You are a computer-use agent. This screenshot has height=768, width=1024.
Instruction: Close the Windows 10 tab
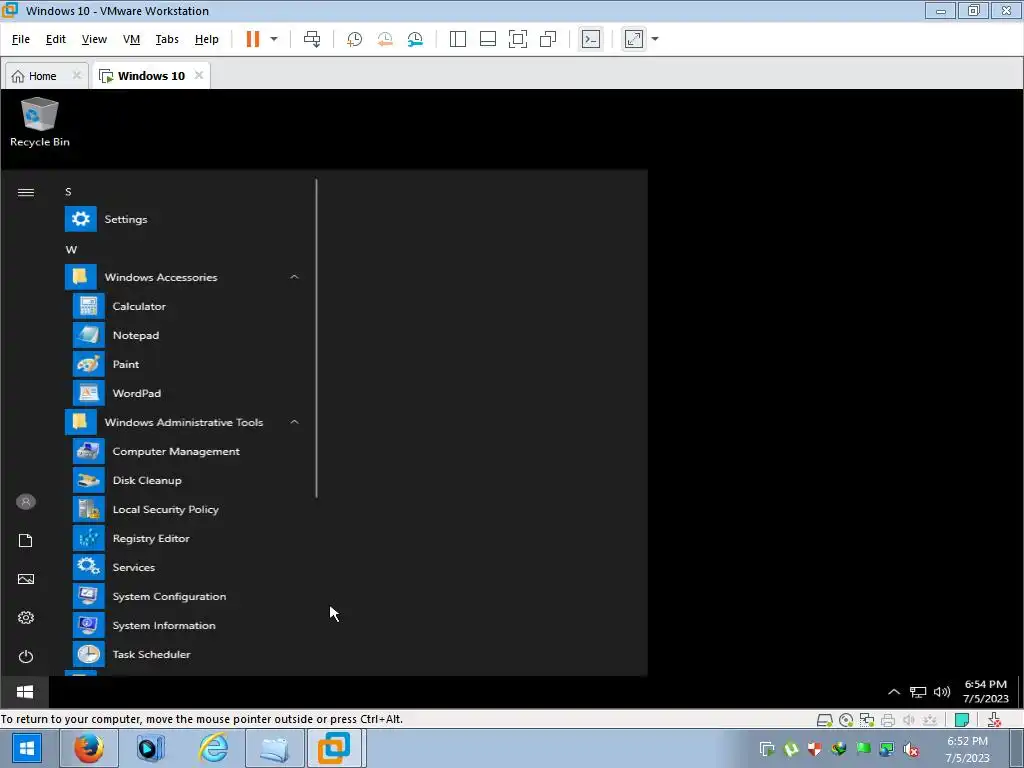click(x=199, y=75)
